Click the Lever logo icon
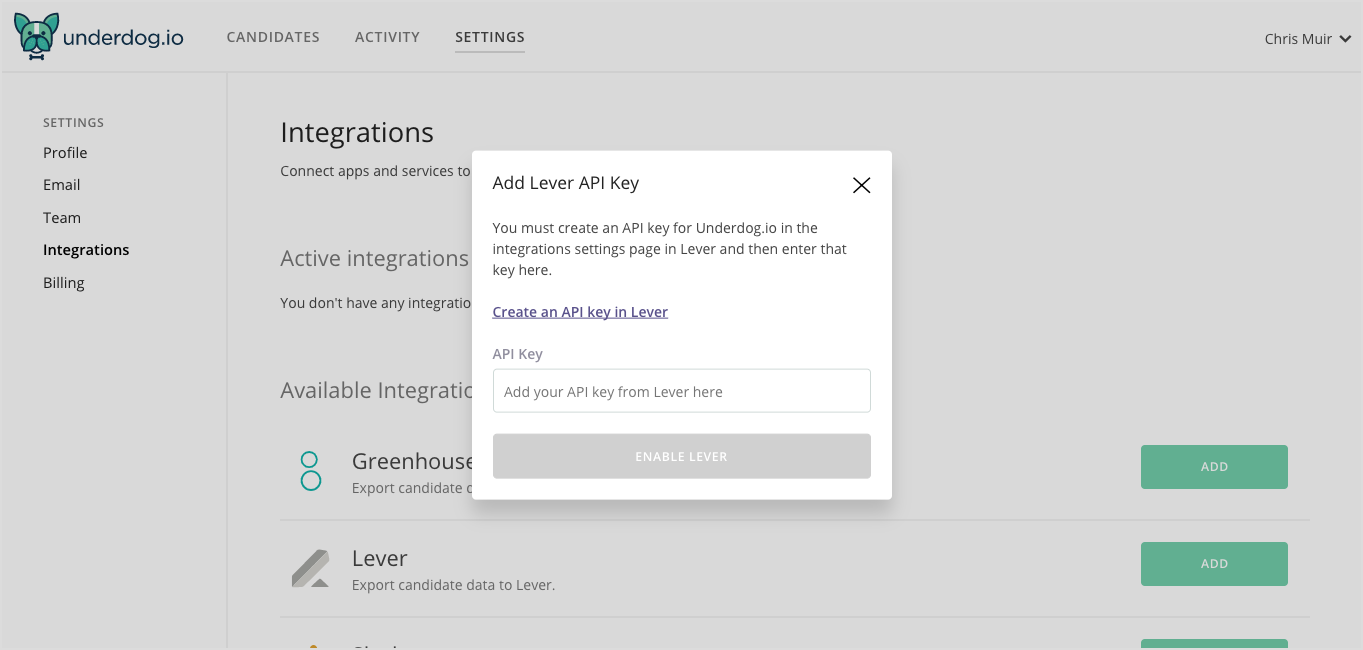1363x650 pixels. point(311,568)
